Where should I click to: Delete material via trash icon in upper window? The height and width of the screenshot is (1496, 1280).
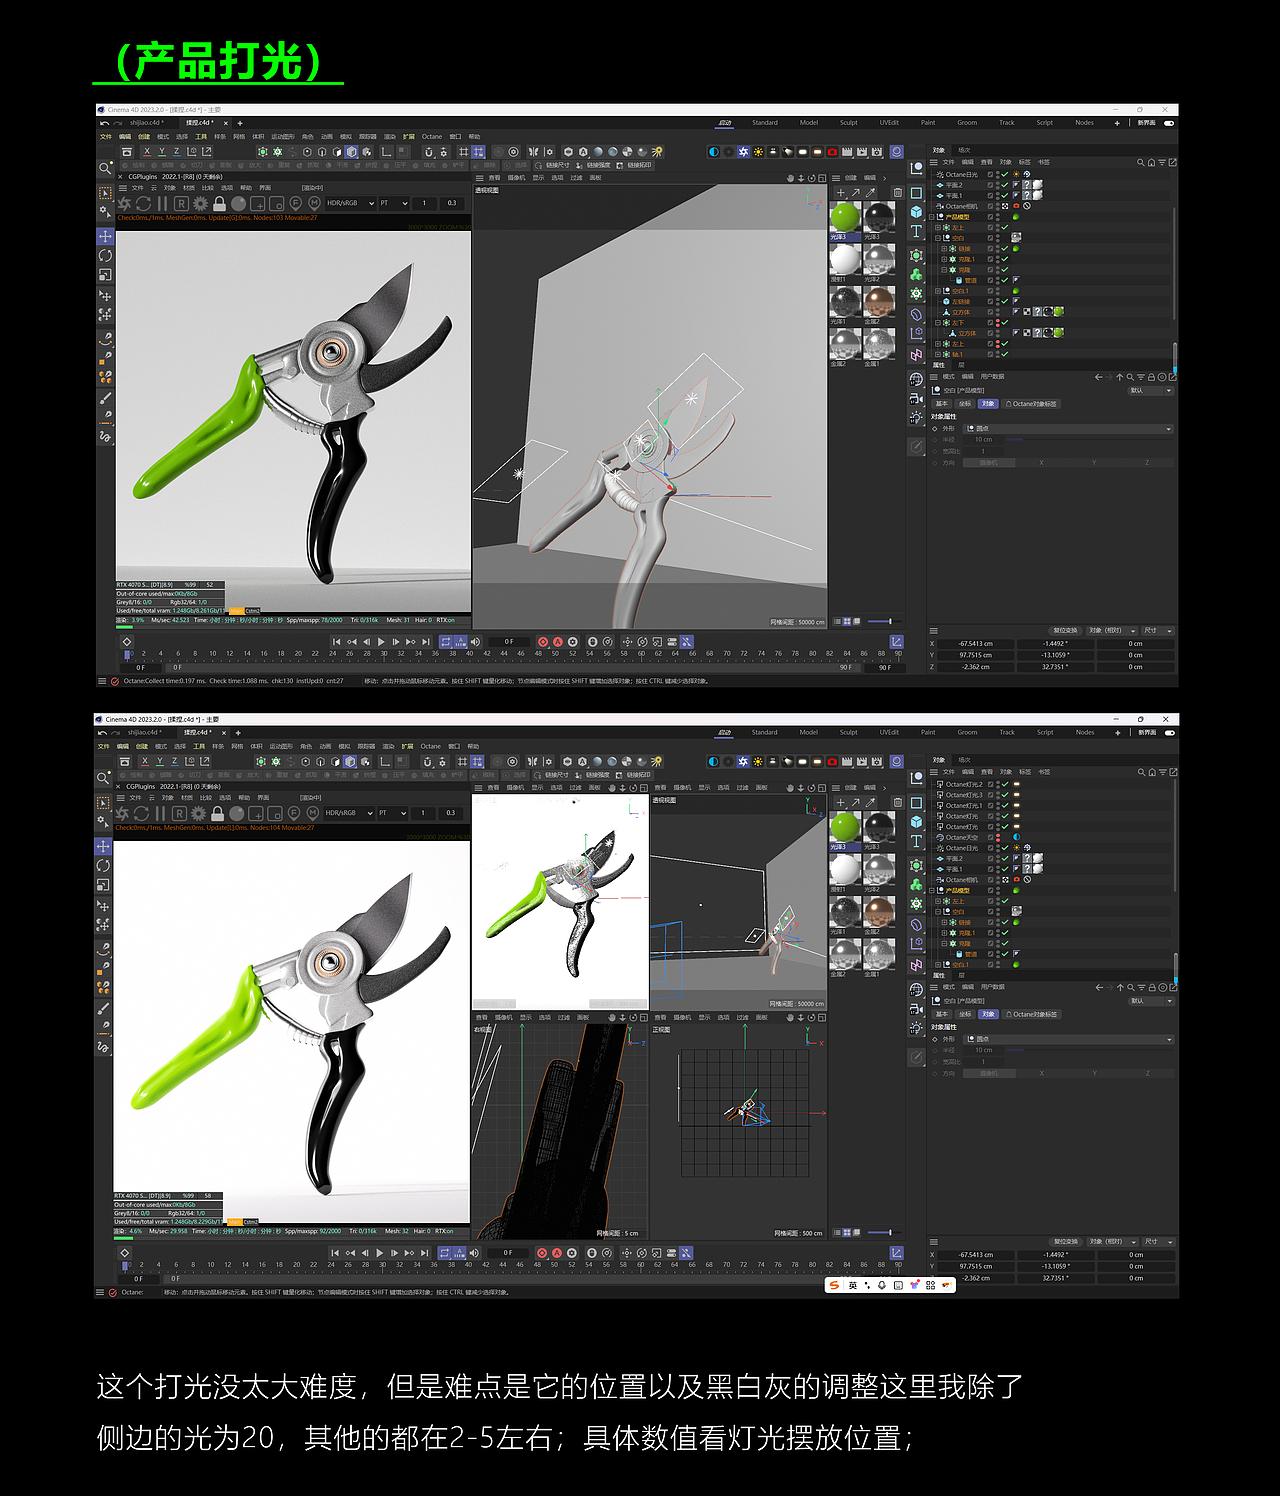(x=897, y=192)
